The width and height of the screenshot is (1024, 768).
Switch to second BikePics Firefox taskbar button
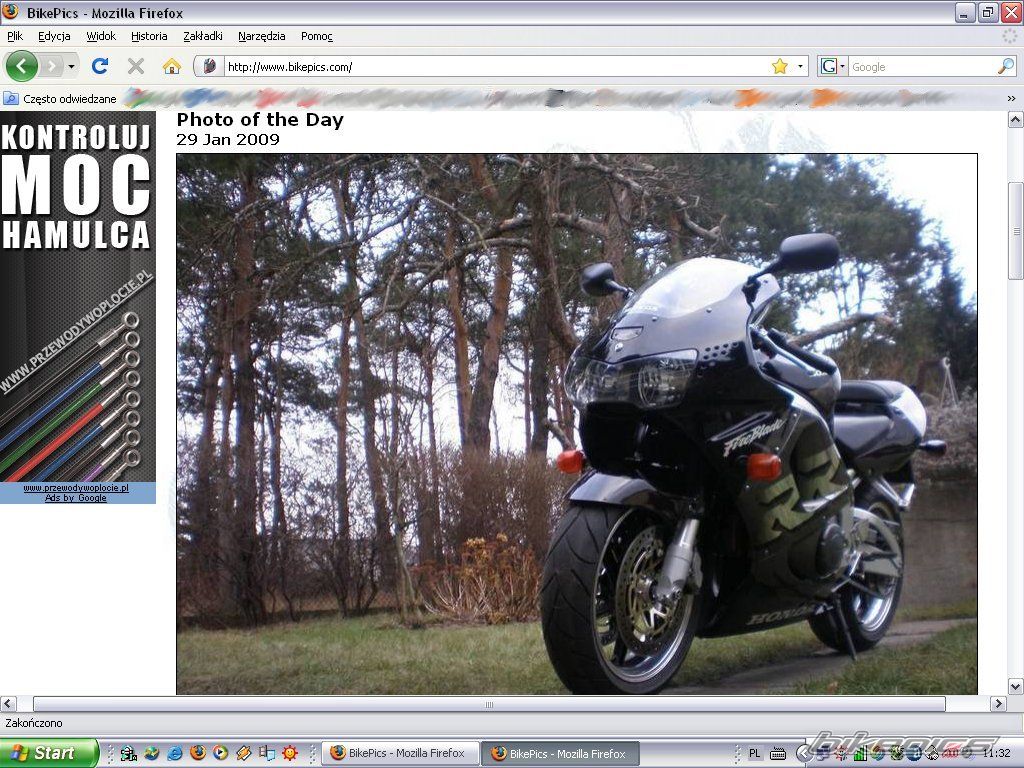[x=560, y=753]
